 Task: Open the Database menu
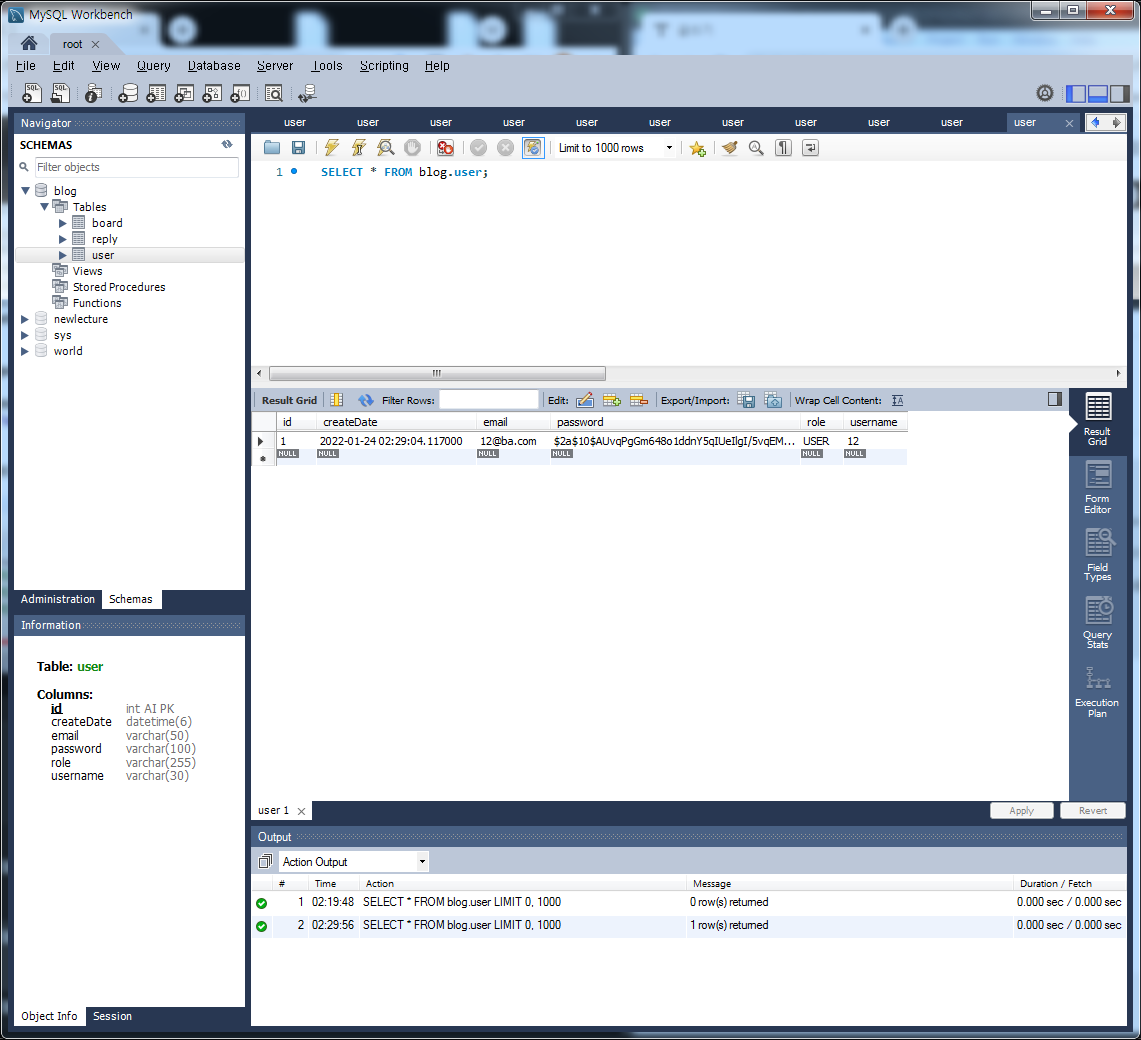(214, 66)
